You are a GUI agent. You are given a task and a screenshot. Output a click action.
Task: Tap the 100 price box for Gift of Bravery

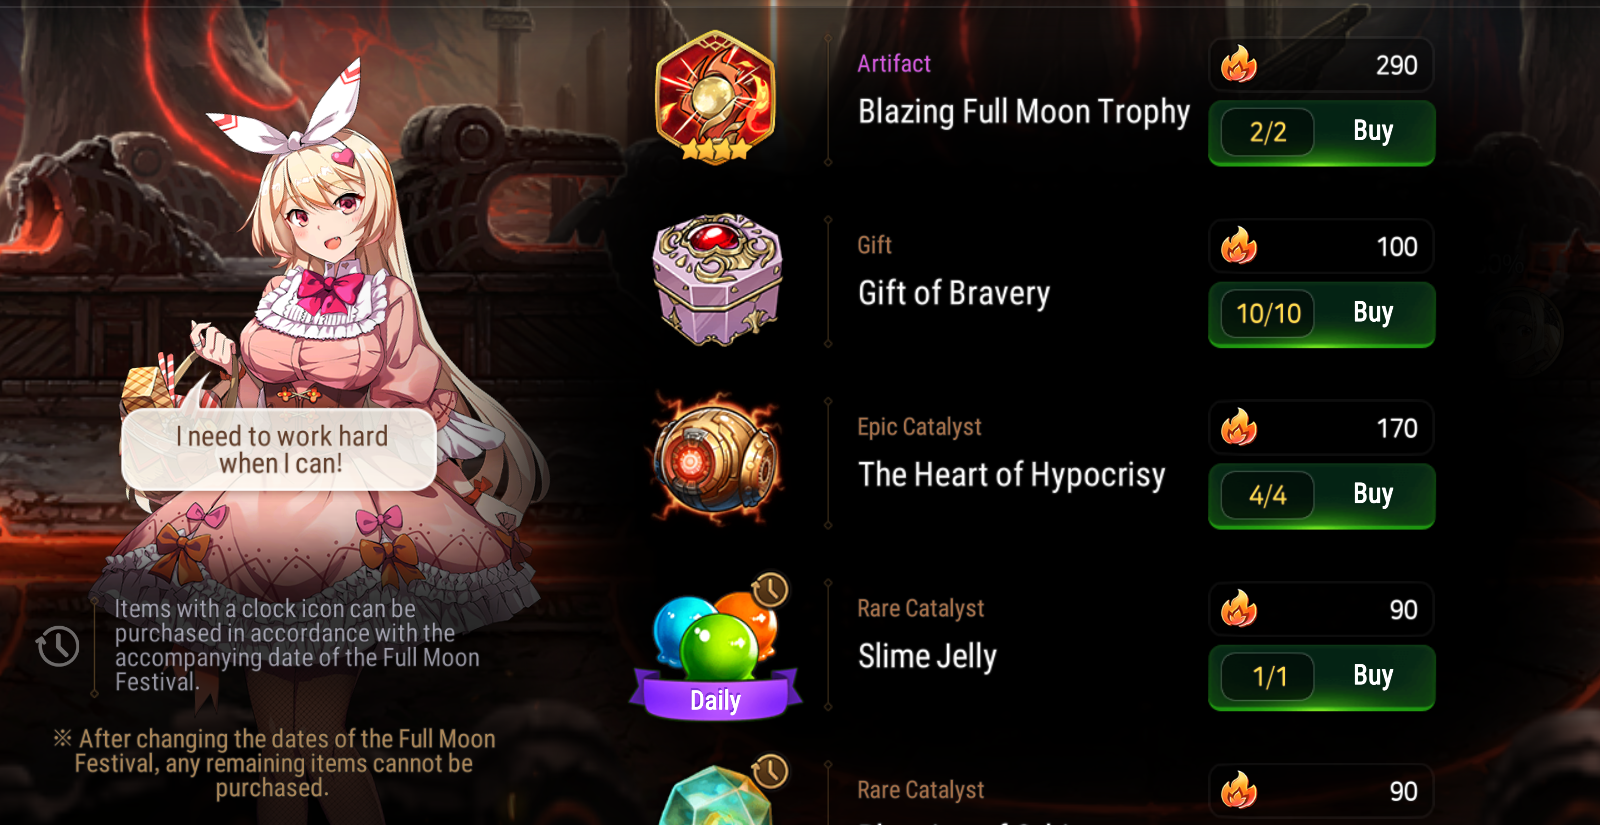click(1321, 246)
